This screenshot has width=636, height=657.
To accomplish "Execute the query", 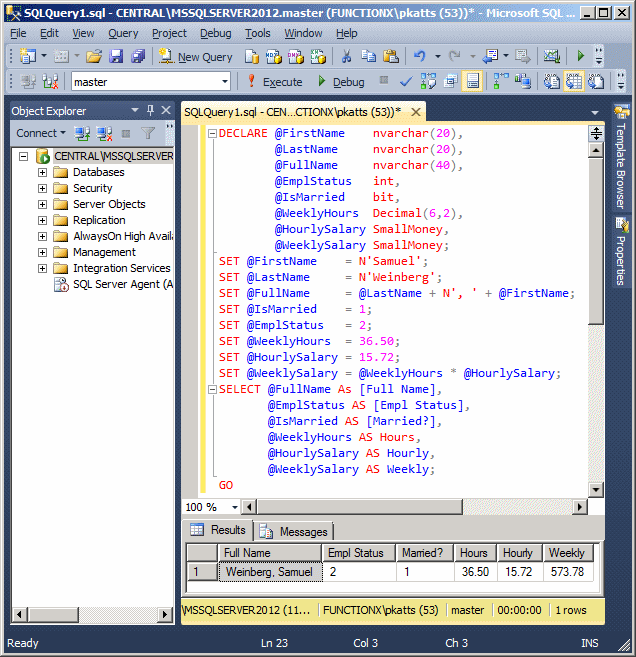I will (x=275, y=82).
